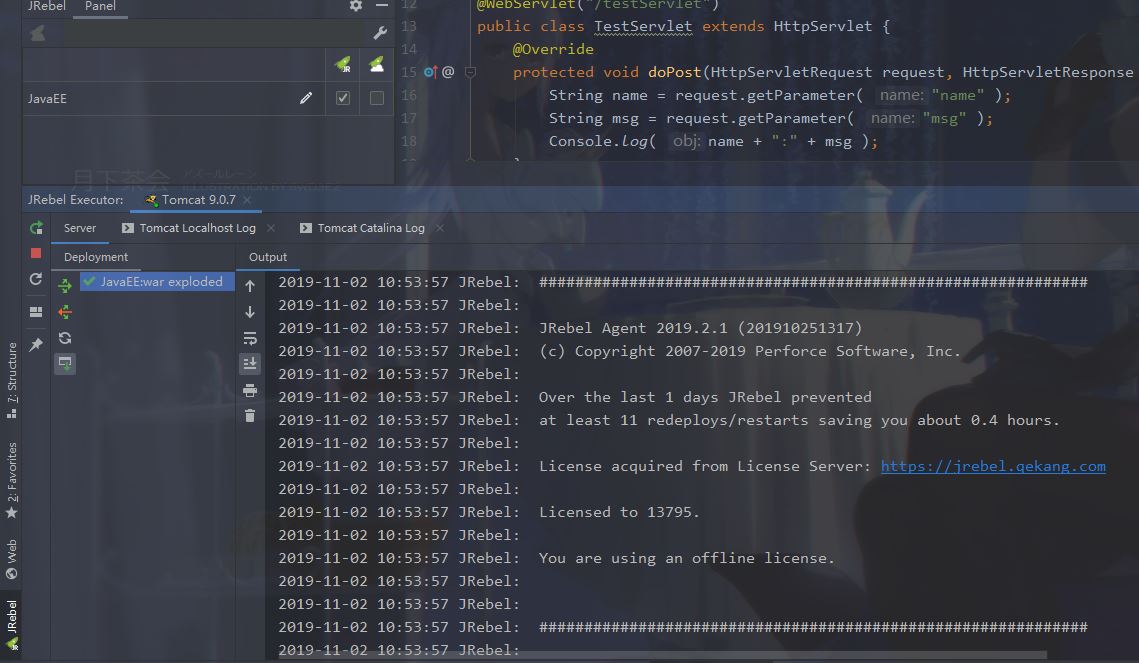This screenshot has width=1139, height=663.
Task: Open JRebel panel settings gear
Action: tap(355, 6)
